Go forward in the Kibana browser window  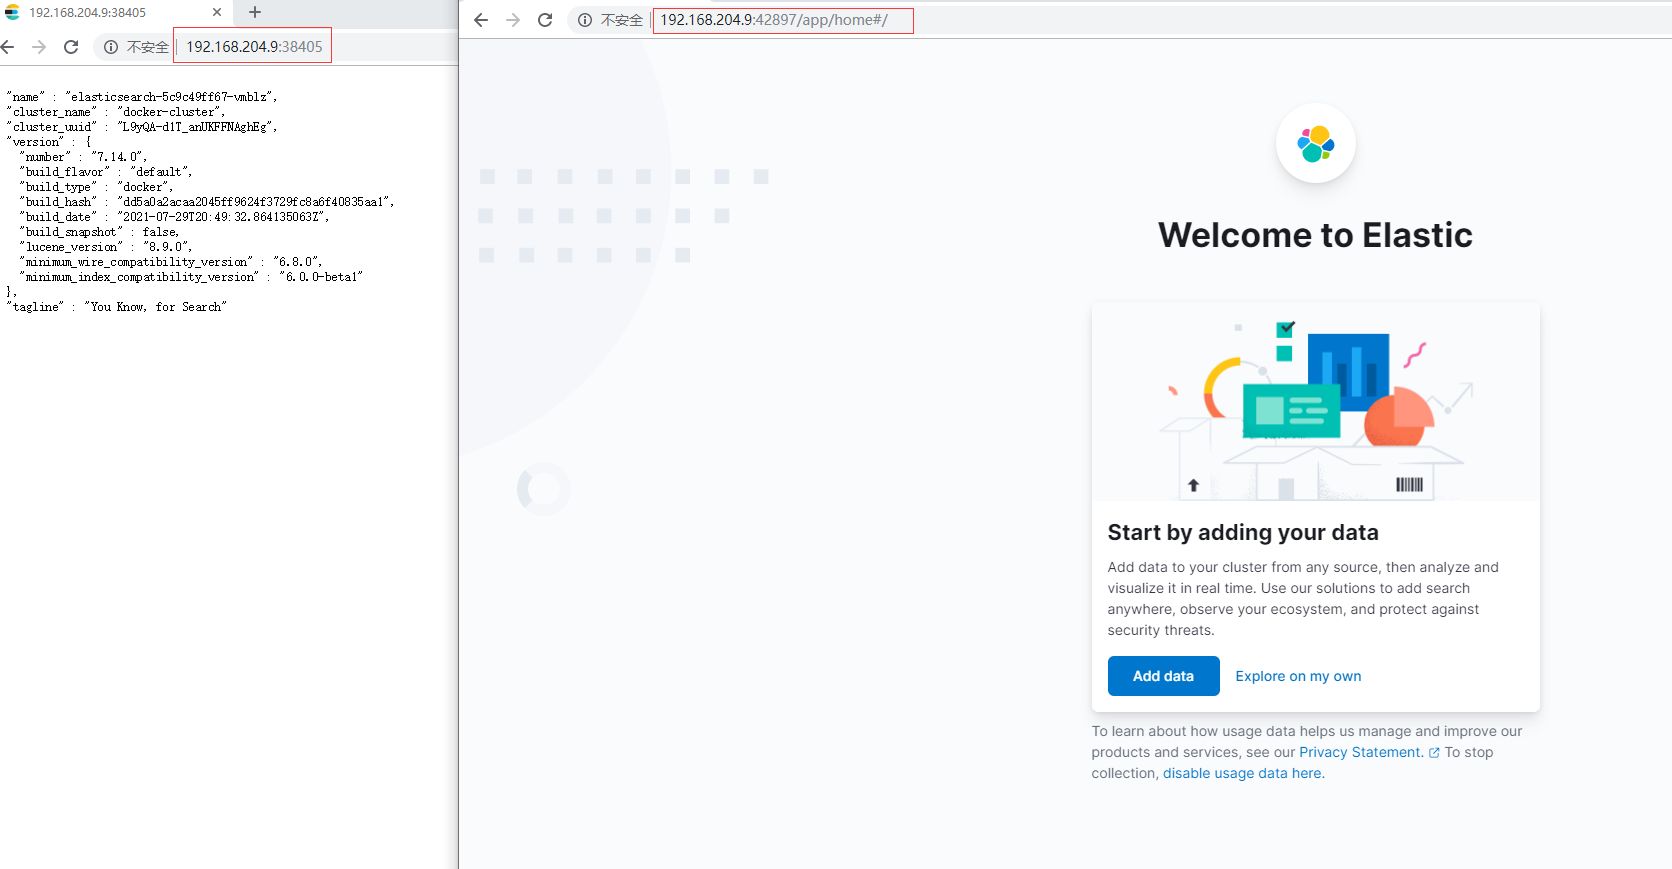coord(513,20)
